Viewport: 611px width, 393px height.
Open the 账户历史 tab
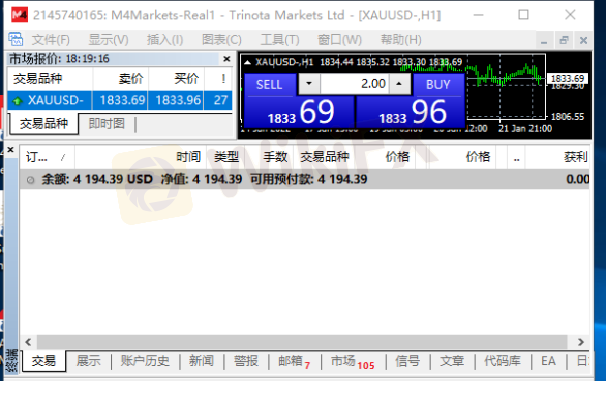click(145, 361)
